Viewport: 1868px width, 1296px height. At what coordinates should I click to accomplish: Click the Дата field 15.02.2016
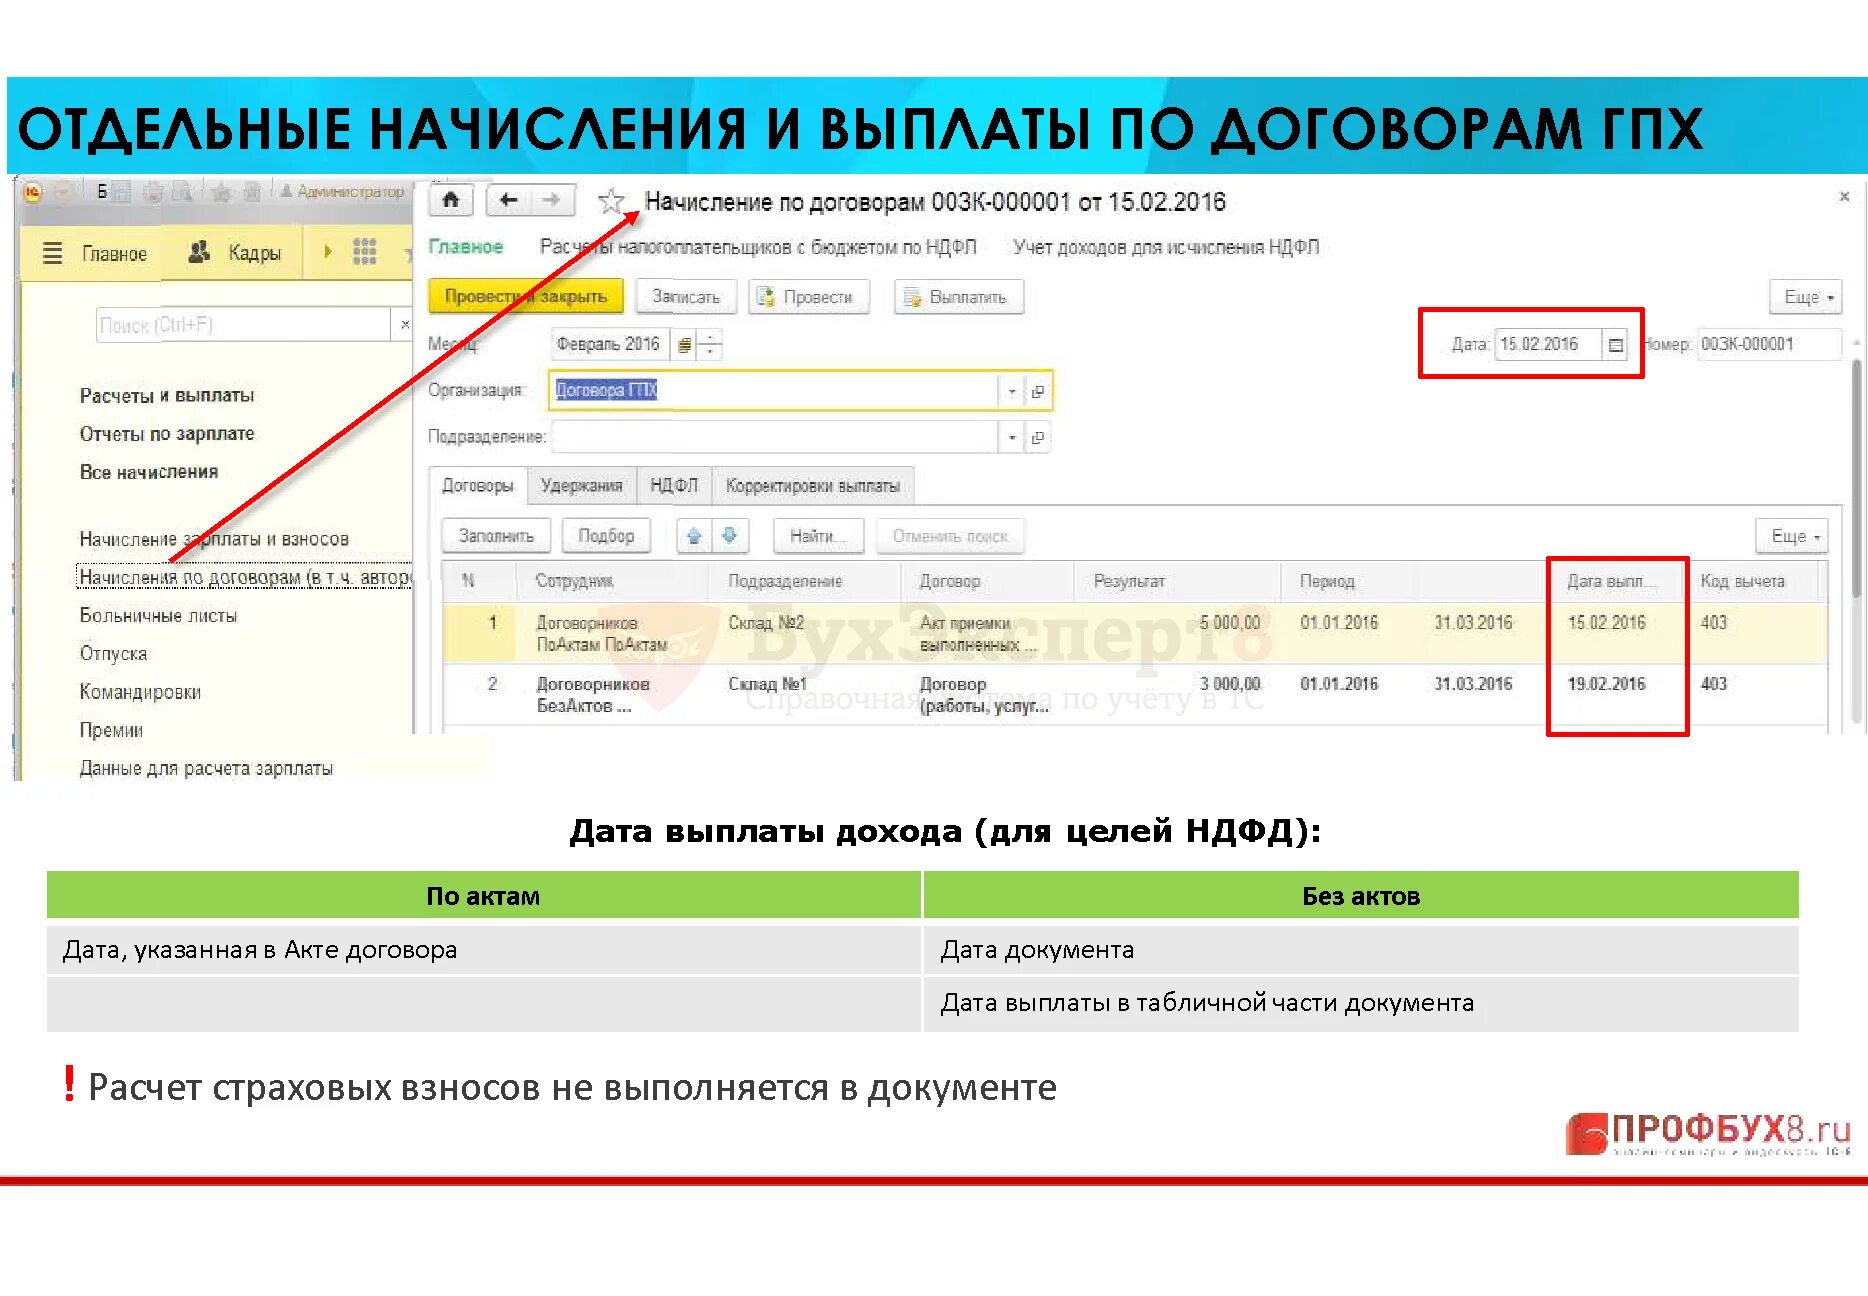pos(1548,345)
